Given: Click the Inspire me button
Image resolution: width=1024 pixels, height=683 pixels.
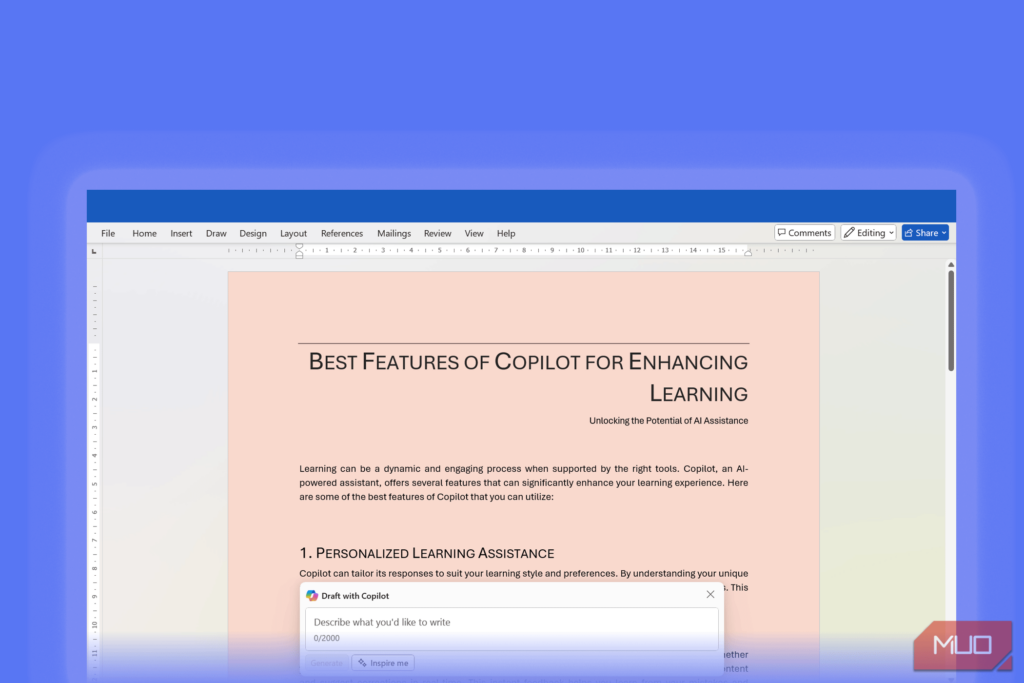Looking at the screenshot, I should (383, 663).
